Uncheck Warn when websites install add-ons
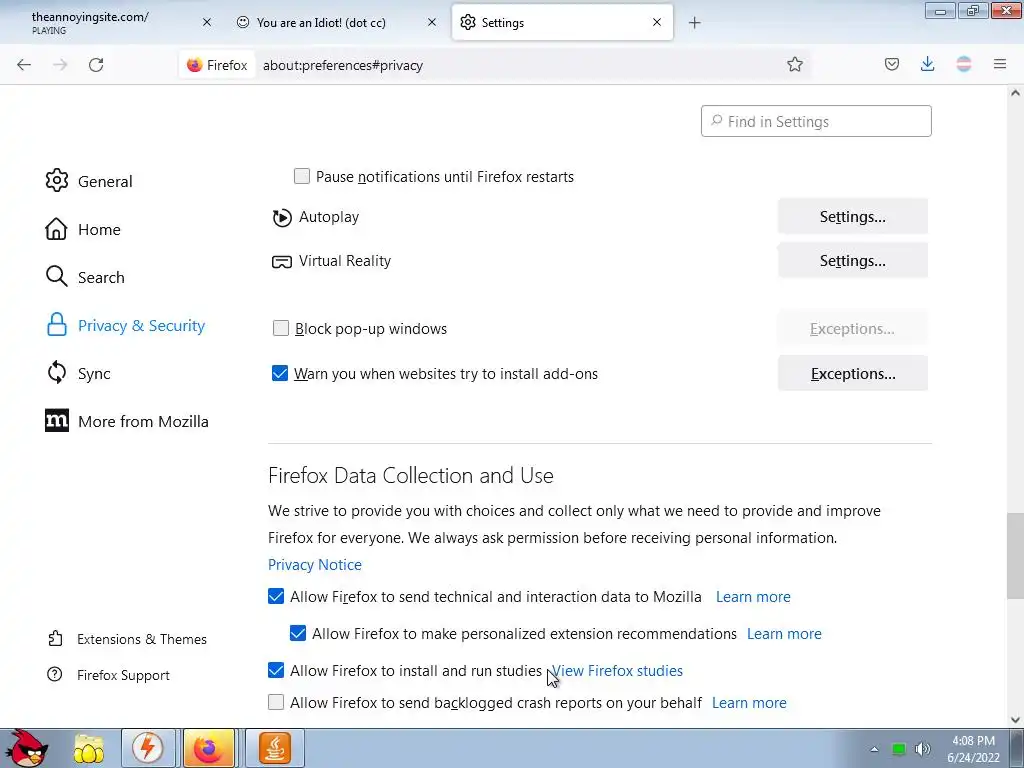The width and height of the screenshot is (1024, 768). click(x=280, y=373)
